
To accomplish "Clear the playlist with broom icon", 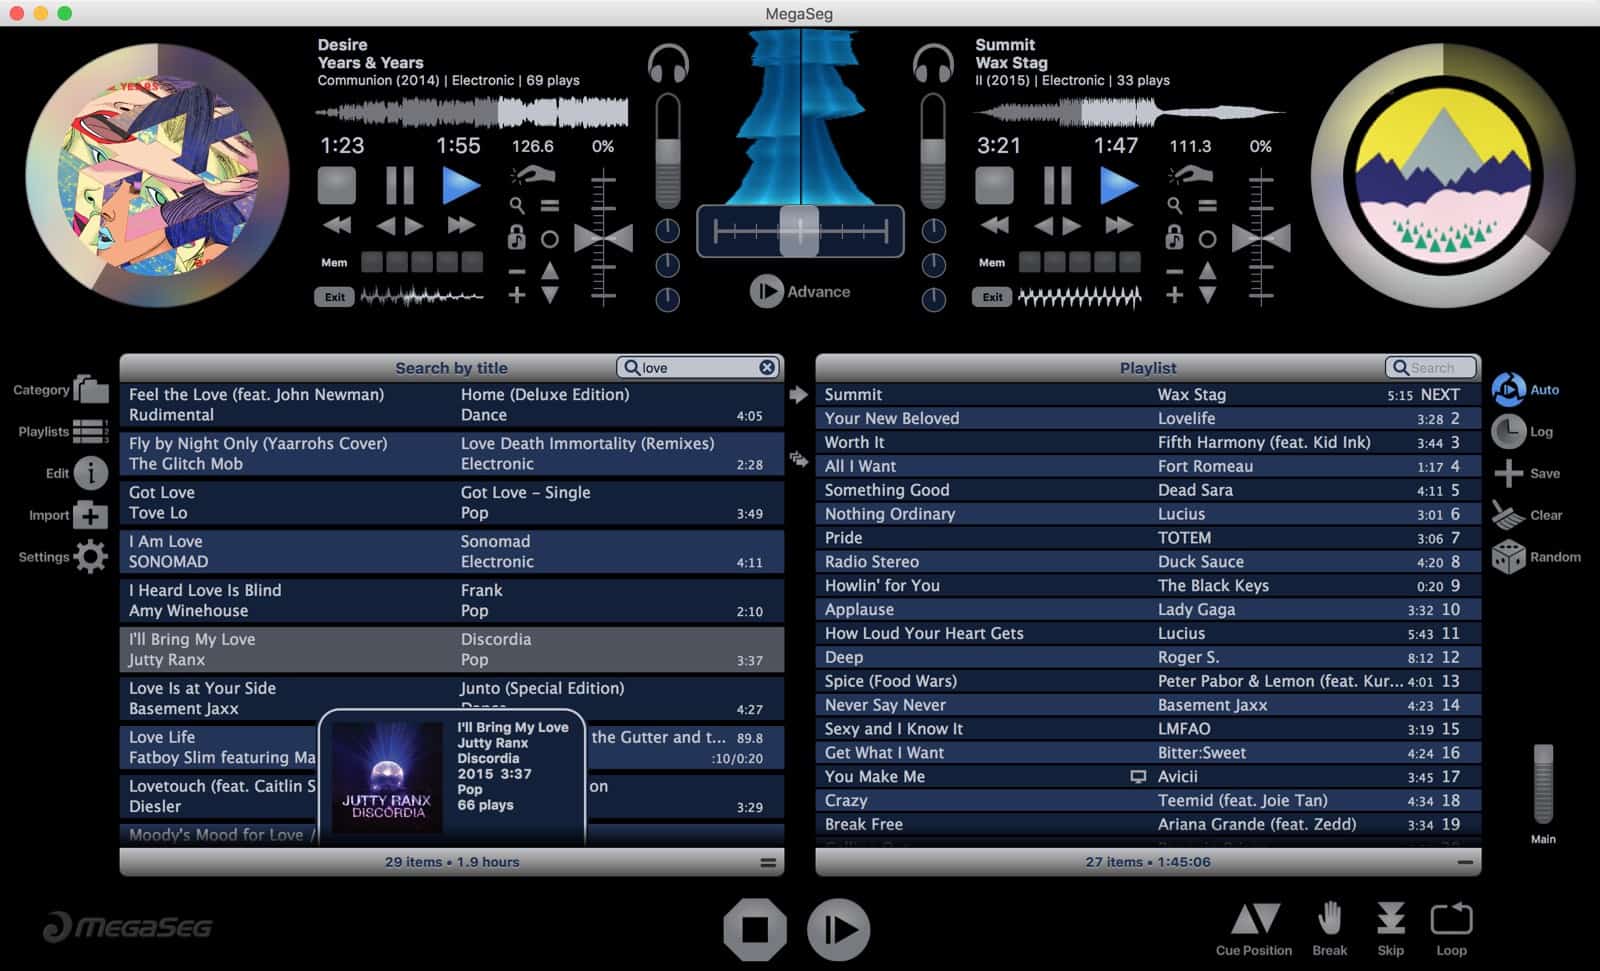I will click(1508, 515).
